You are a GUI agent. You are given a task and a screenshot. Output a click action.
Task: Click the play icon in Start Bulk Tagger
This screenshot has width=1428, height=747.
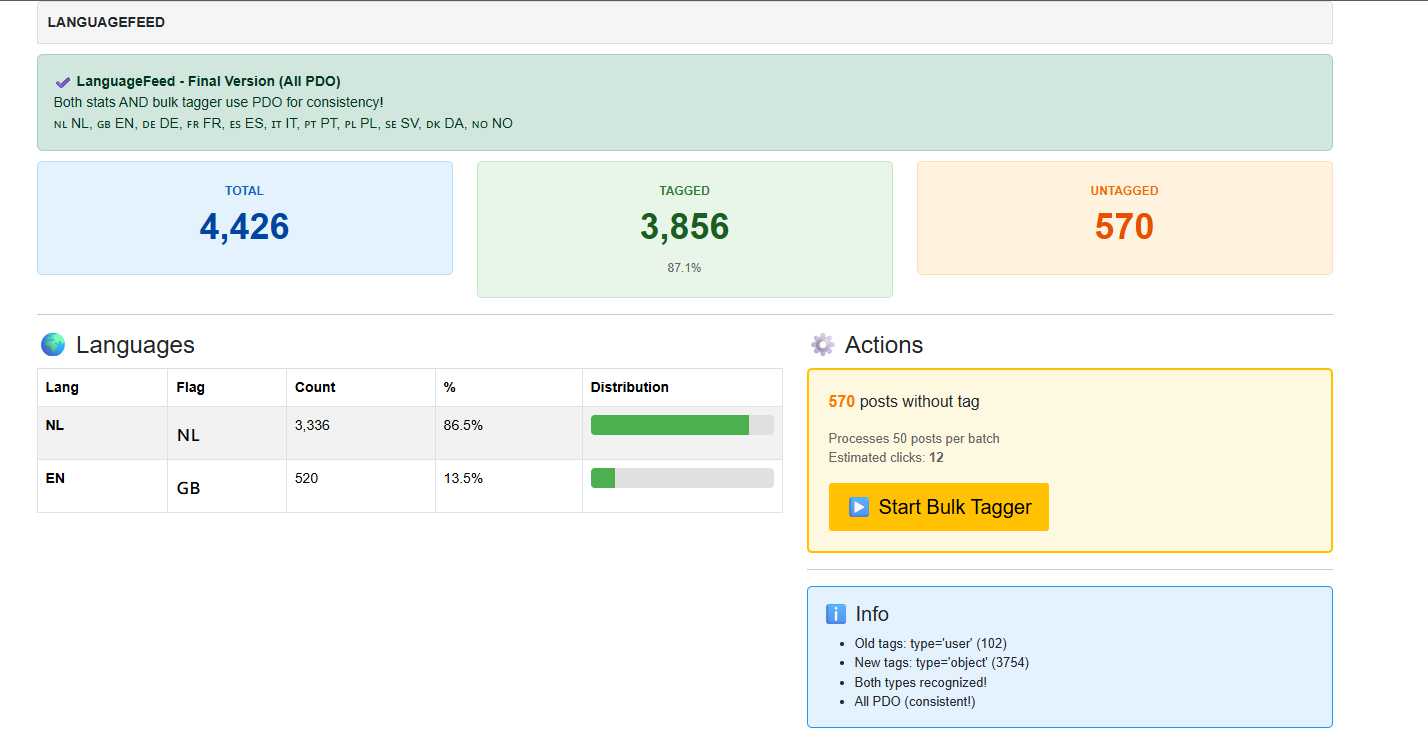point(859,507)
